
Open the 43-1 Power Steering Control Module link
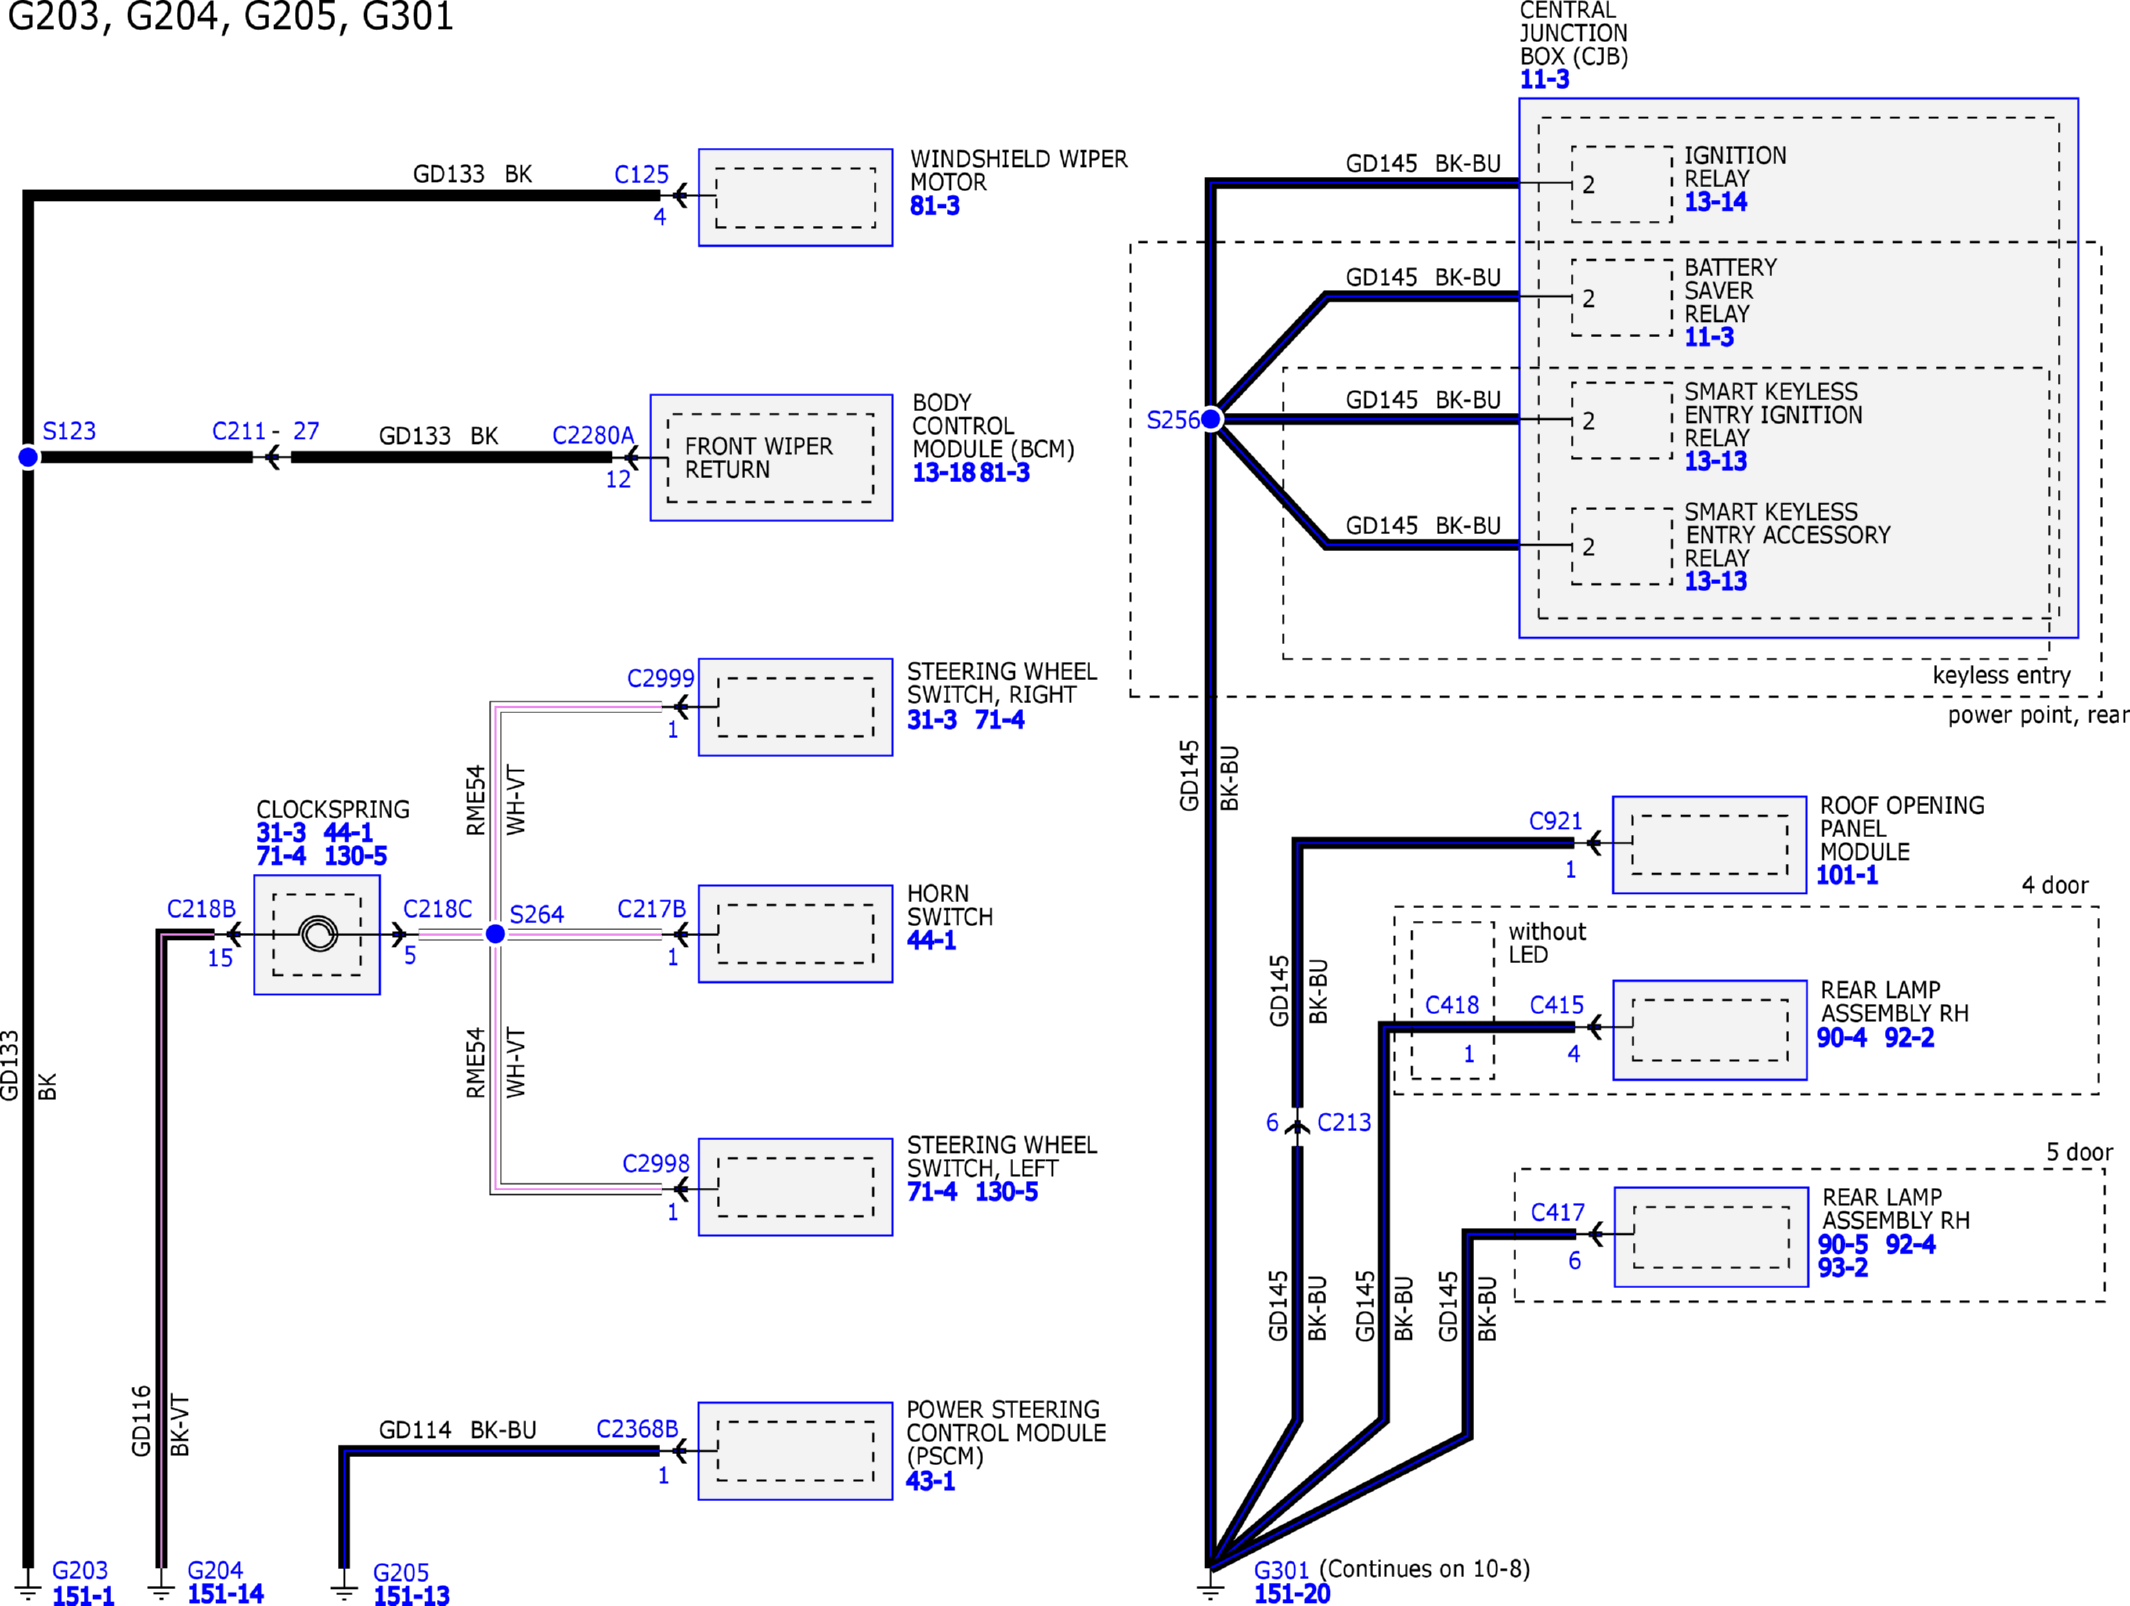point(930,1481)
